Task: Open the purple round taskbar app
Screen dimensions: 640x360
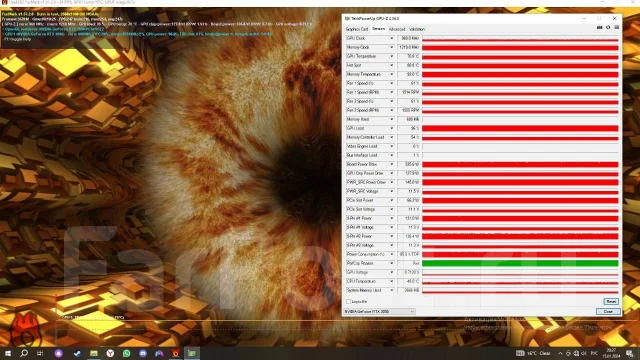Action: point(58,353)
